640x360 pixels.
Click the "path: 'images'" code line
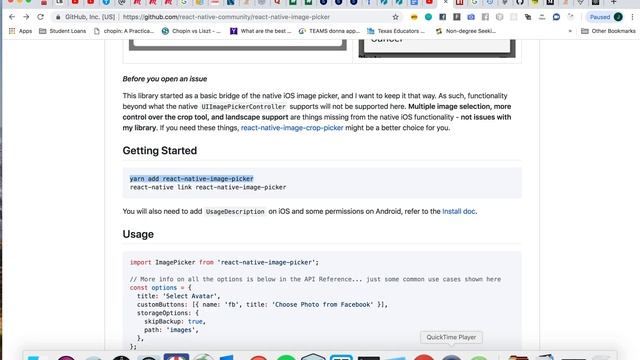pyautogui.click(x=171, y=330)
